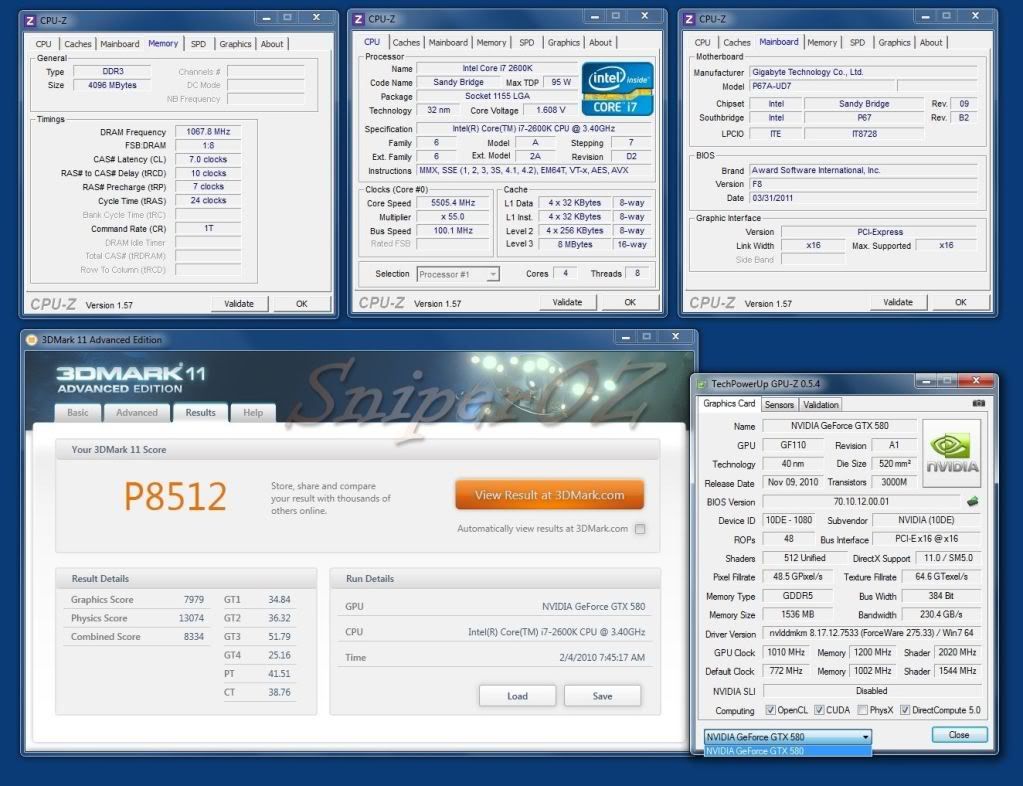Click the Intel Core i7 logo badge
Viewport: 1023px width, 786px height.
coord(617,89)
